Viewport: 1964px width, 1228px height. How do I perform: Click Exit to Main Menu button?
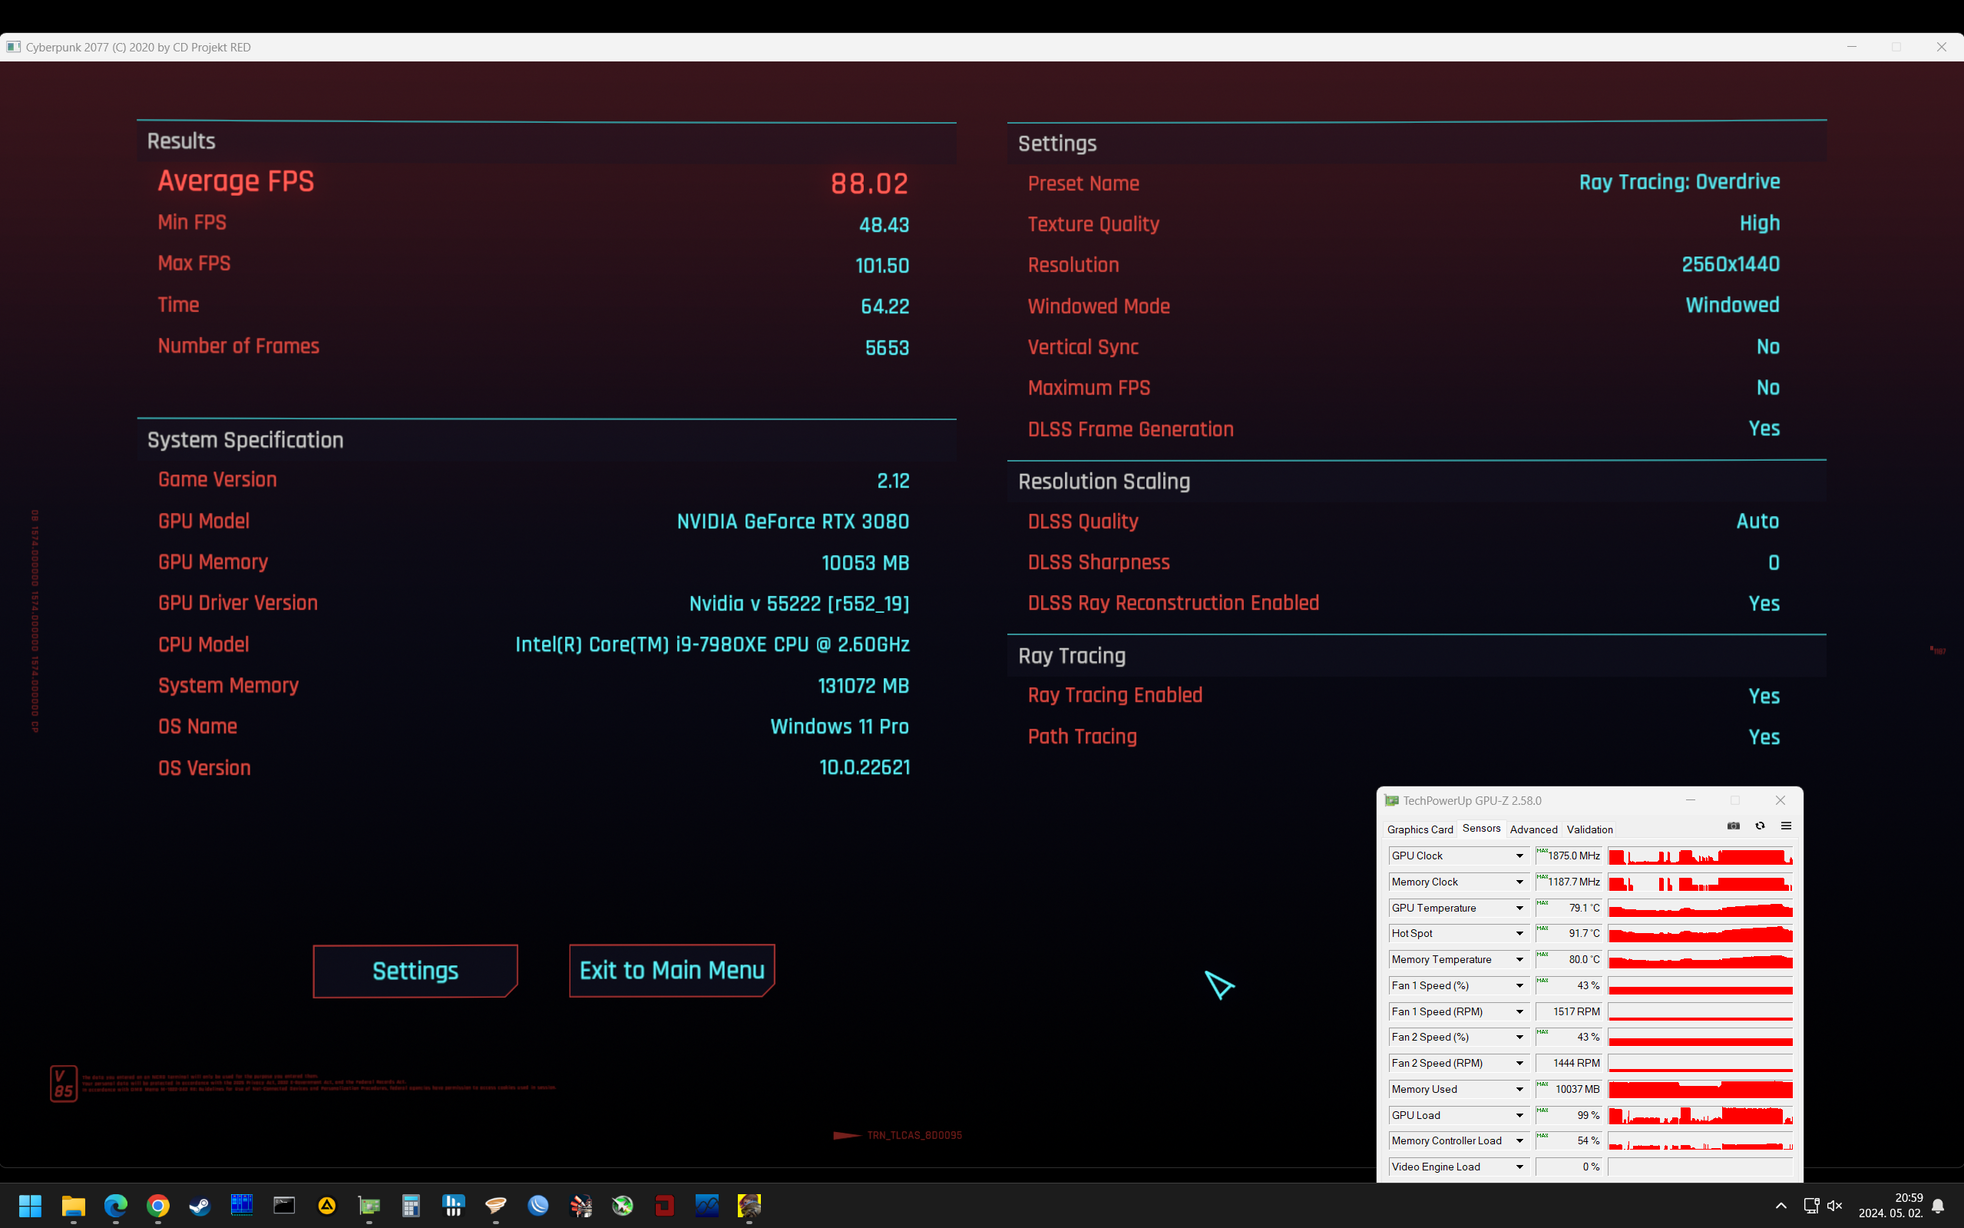[x=672, y=970]
